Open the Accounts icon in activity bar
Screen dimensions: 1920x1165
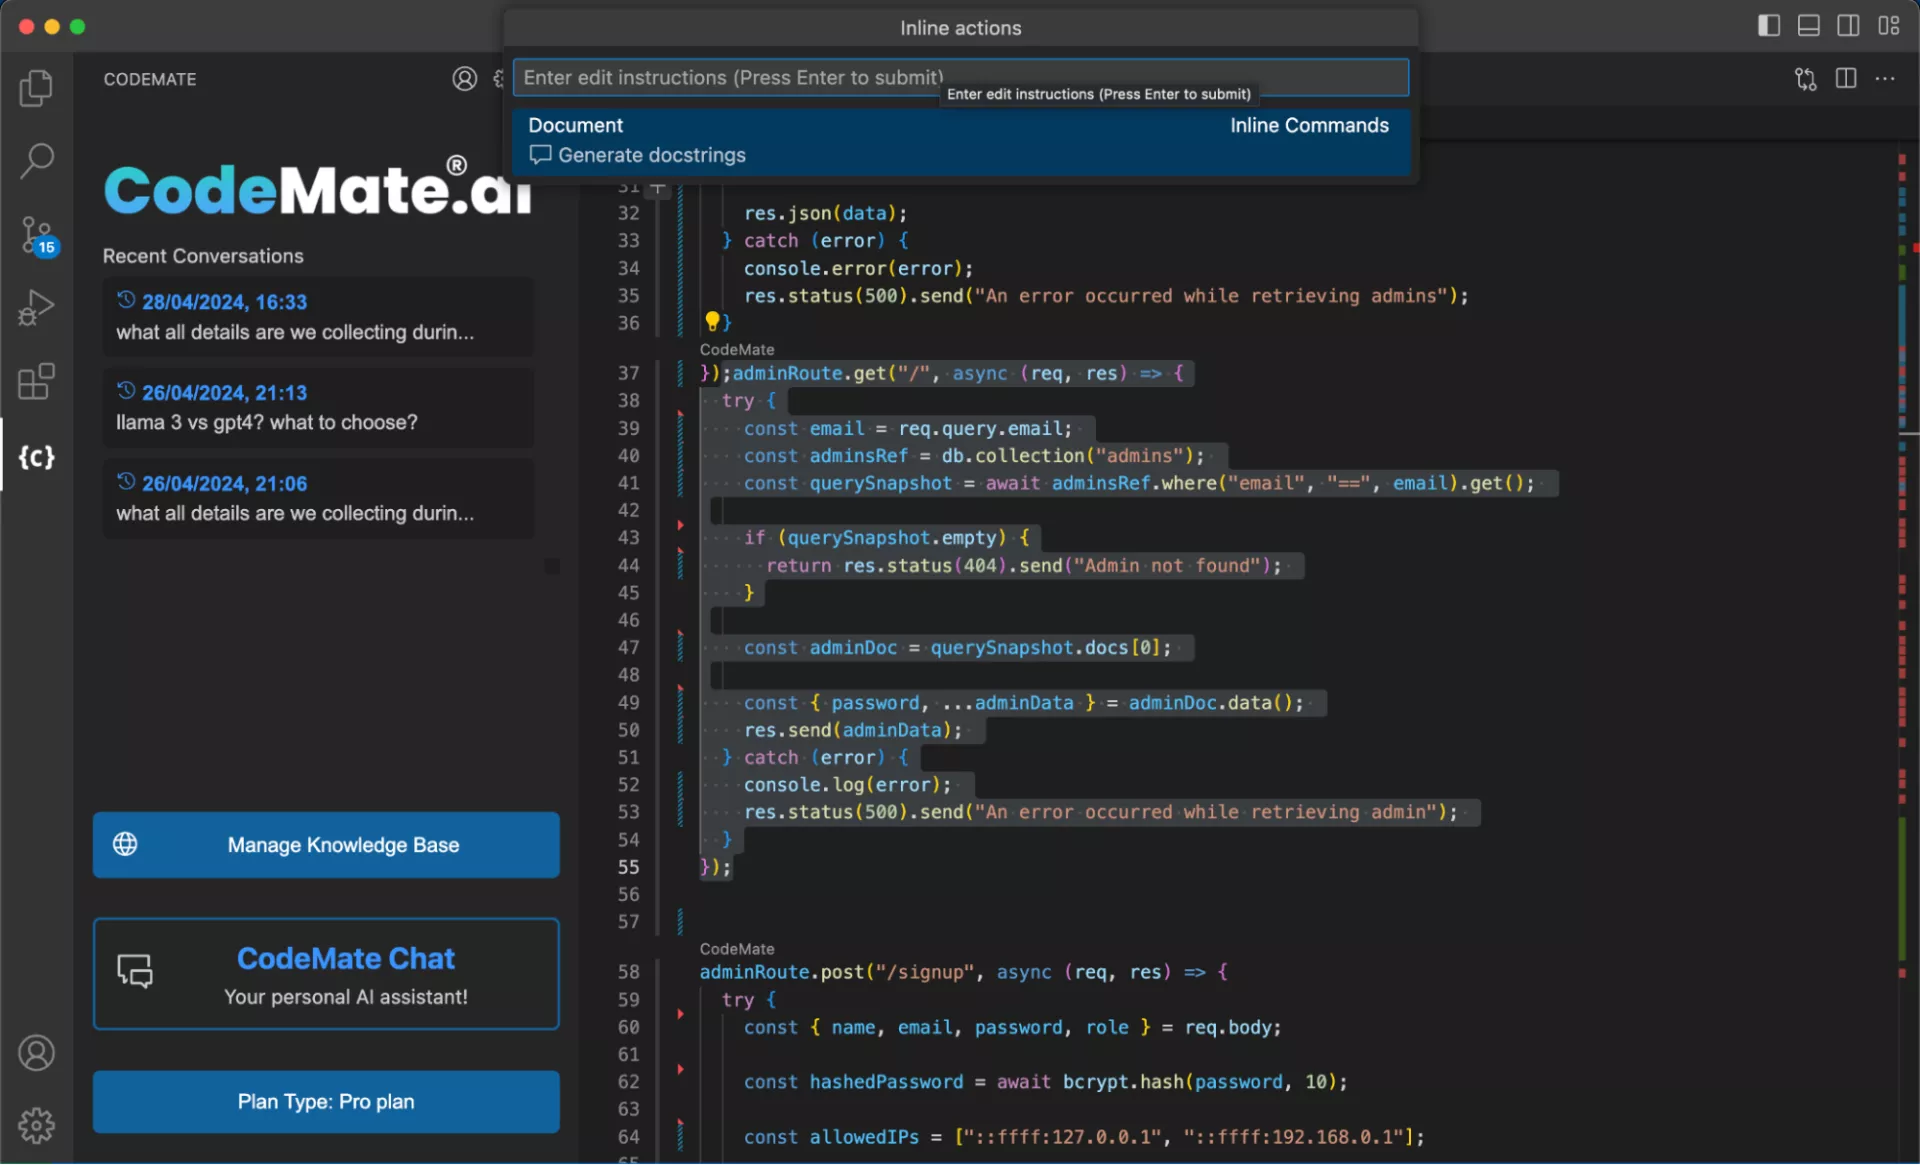click(x=36, y=1053)
